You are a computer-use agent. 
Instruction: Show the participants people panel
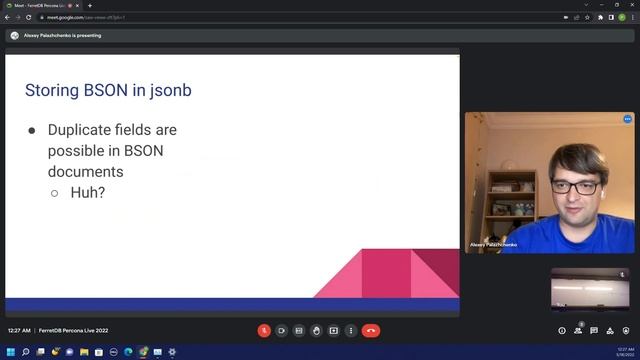click(578, 331)
